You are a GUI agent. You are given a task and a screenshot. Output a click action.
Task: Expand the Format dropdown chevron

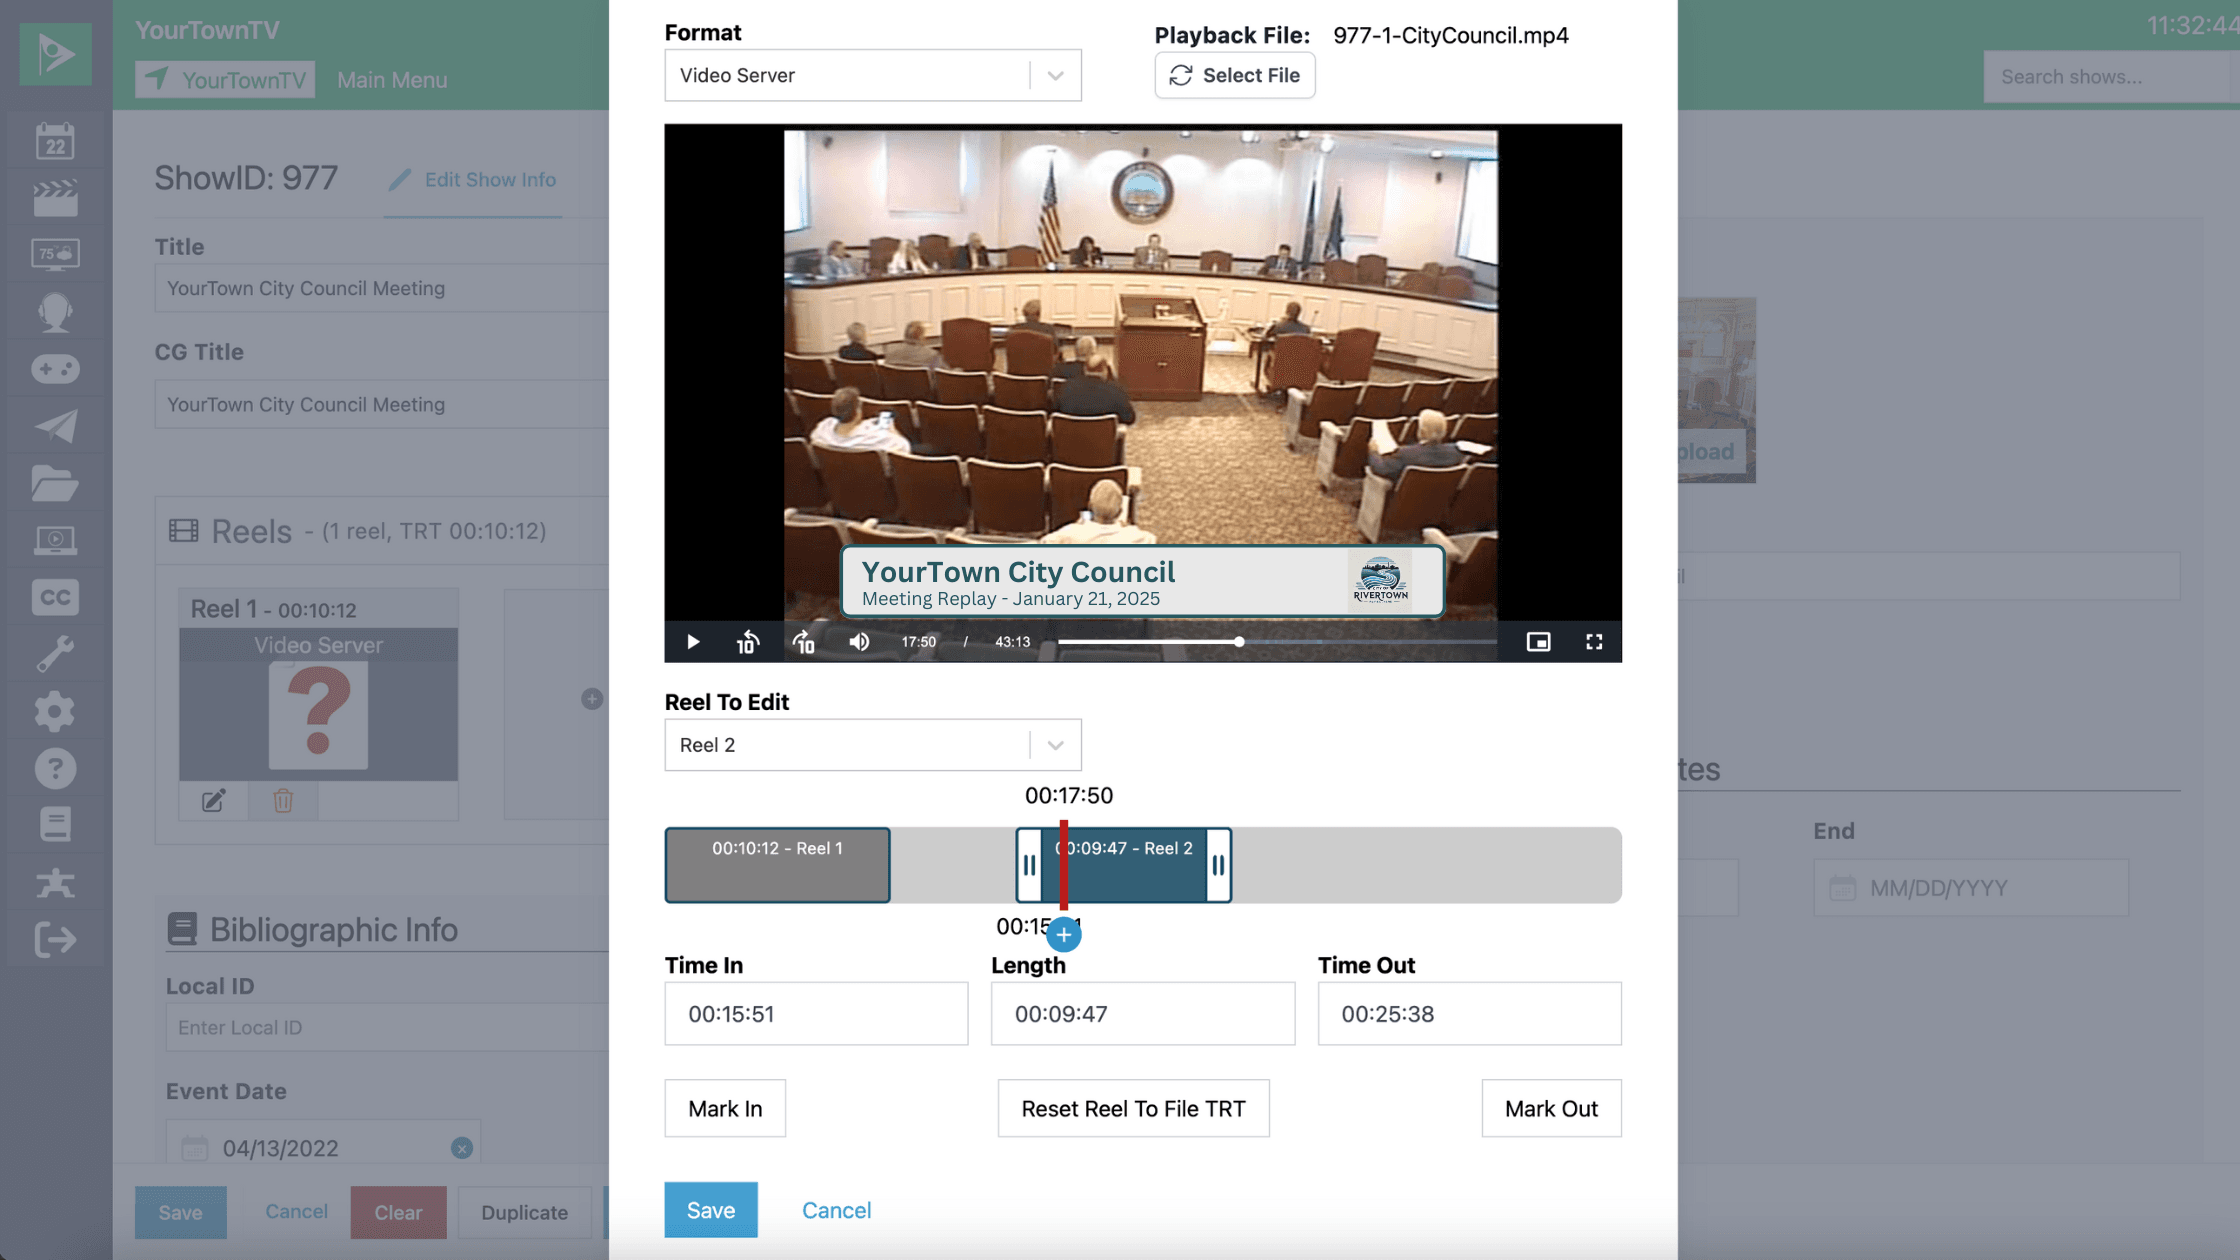(x=1055, y=76)
